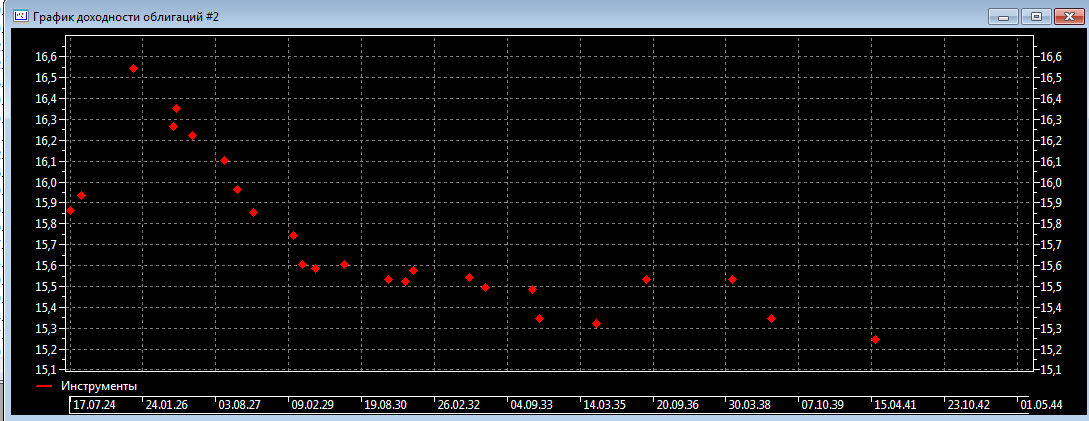Click date label 23.10.42
The width and height of the screenshot is (1089, 421).
[x=969, y=404]
